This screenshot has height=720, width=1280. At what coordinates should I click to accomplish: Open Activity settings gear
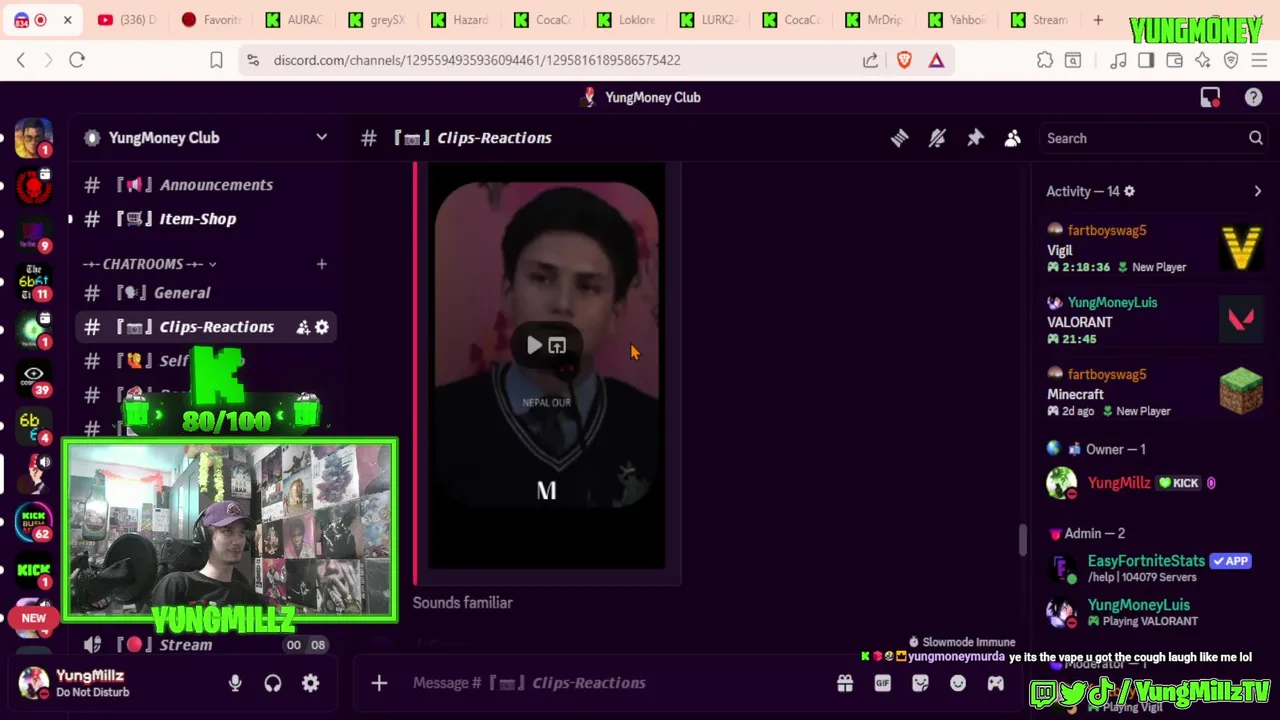coord(1129,191)
